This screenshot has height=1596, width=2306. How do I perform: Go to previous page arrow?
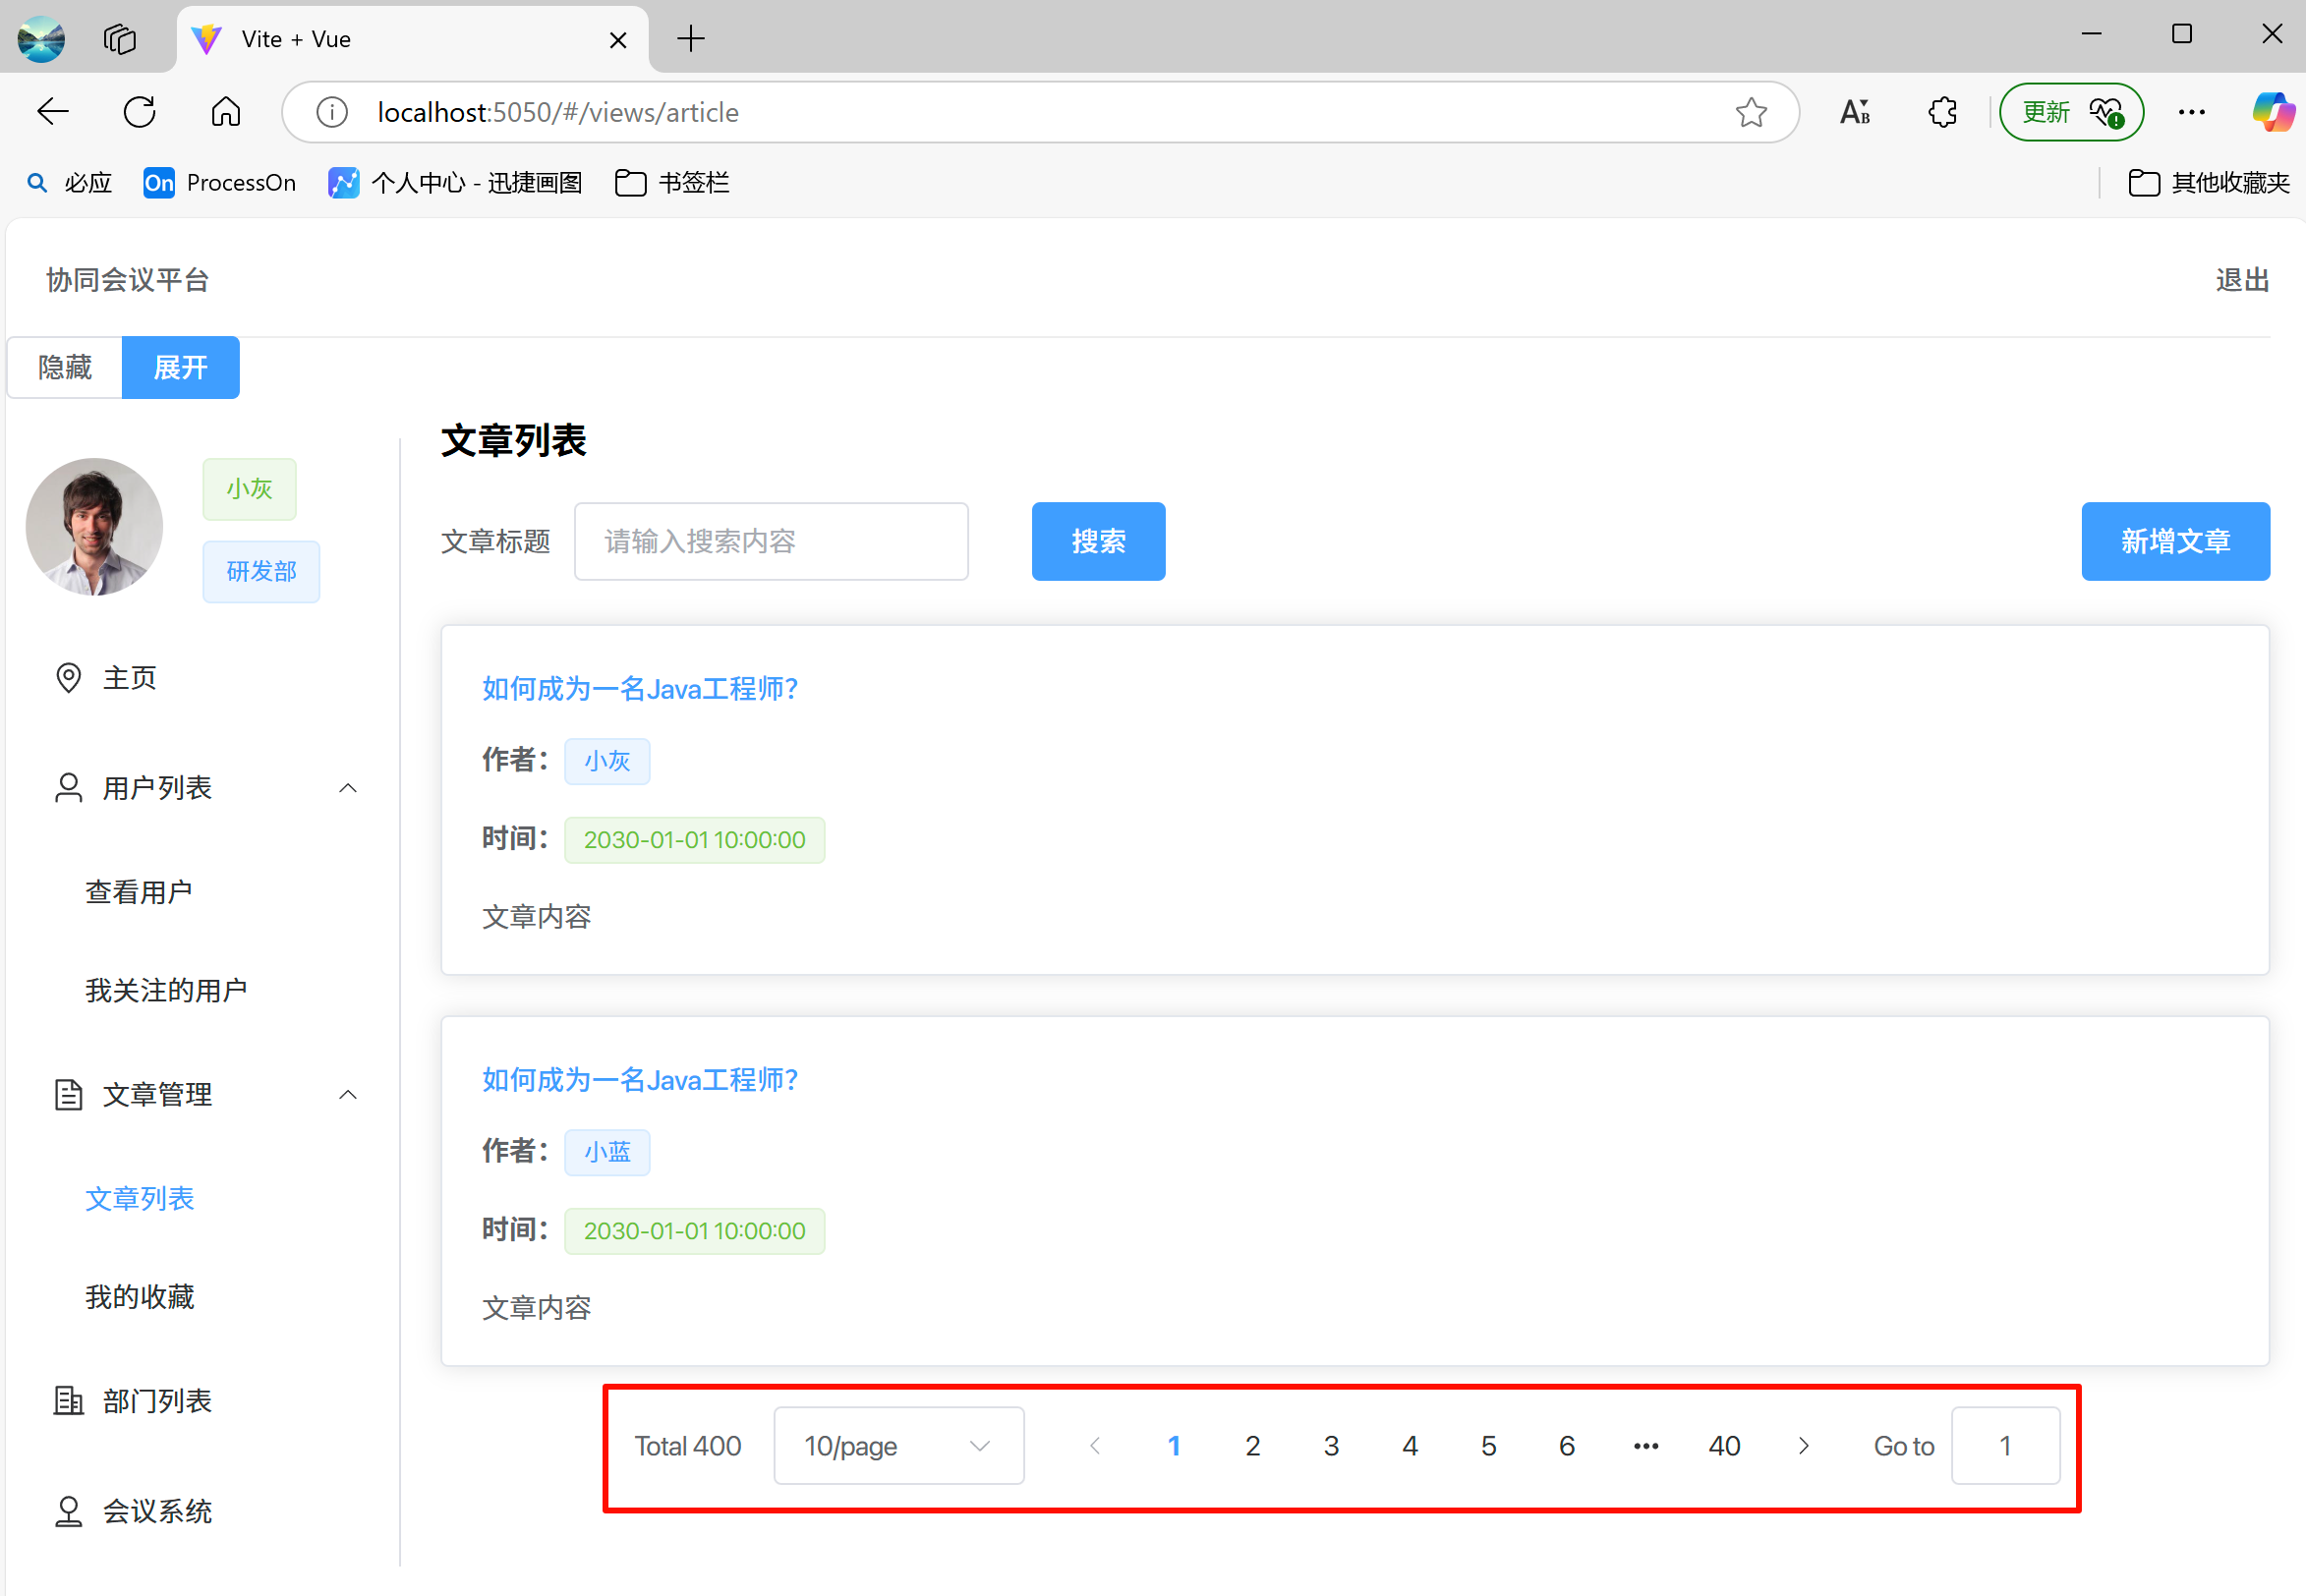click(1095, 1446)
